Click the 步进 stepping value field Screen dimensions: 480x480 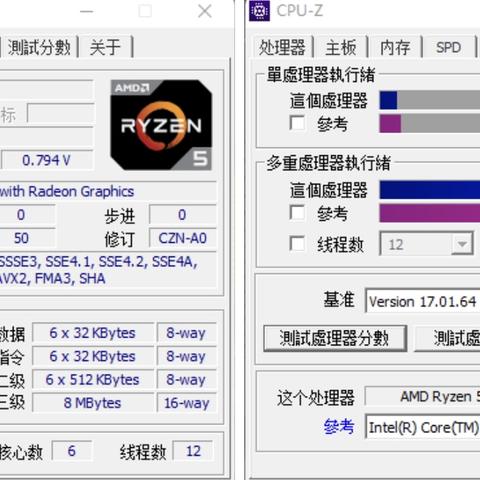pos(183,215)
